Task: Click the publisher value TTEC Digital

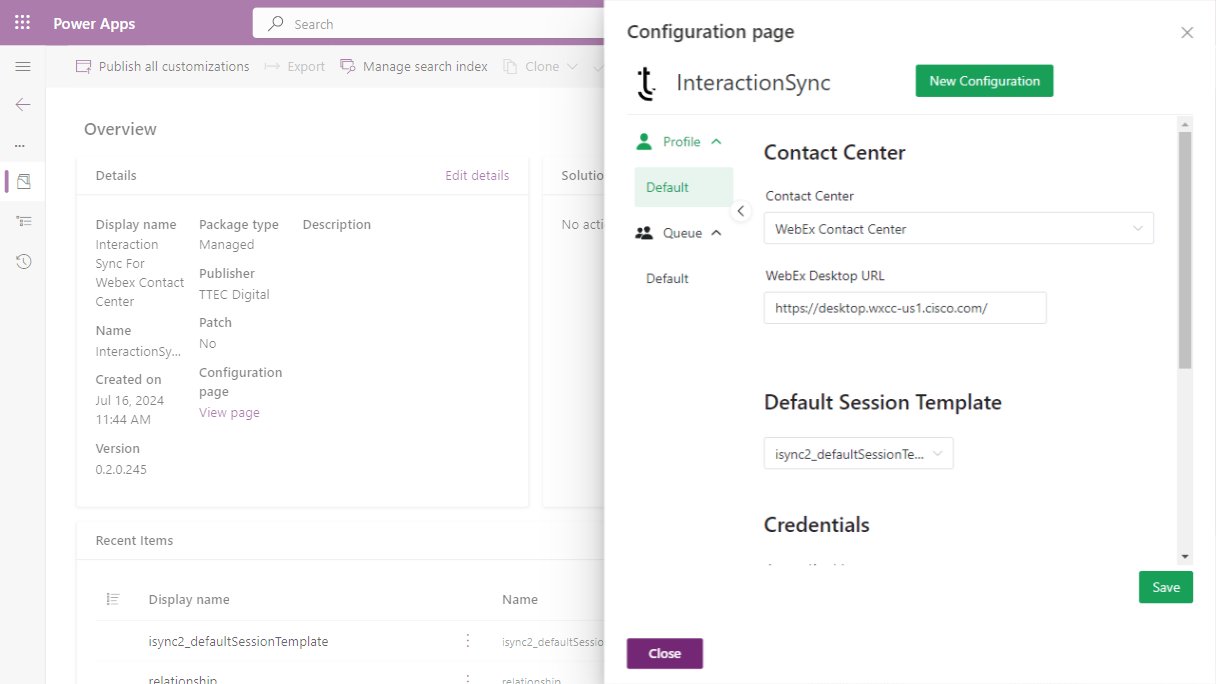Action: pos(234,294)
